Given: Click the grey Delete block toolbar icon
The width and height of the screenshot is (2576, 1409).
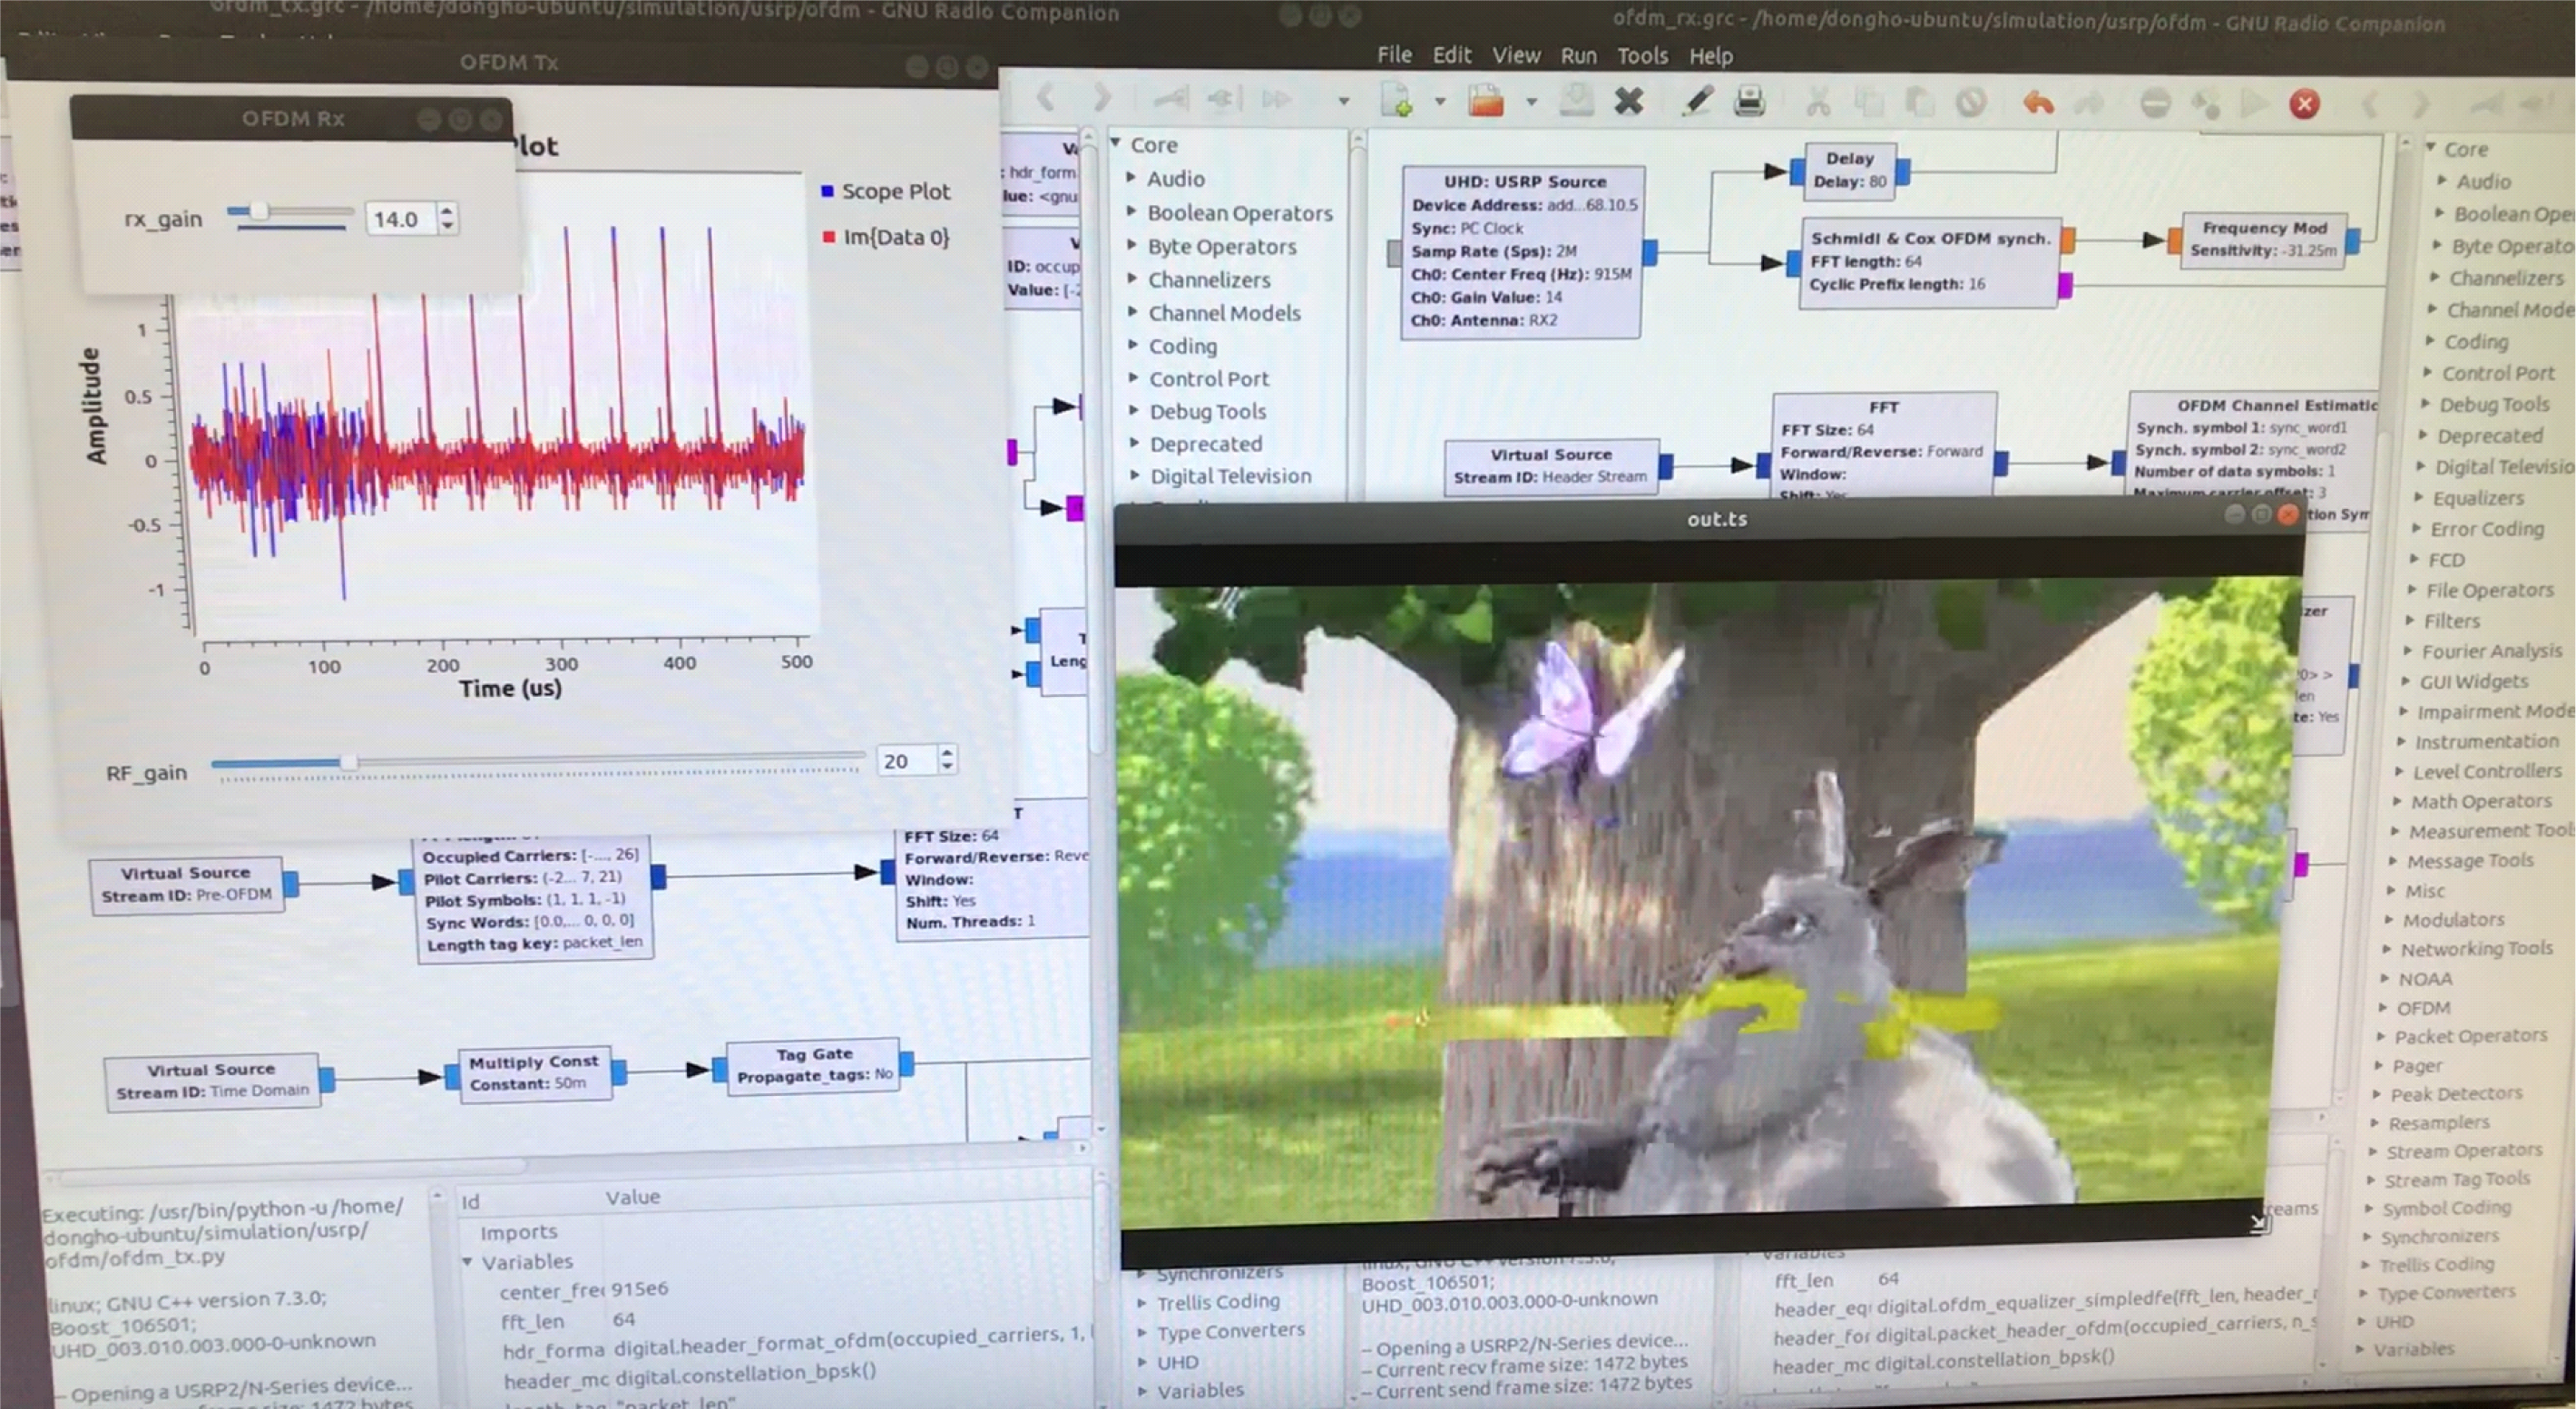Looking at the screenshot, I should point(1970,102).
